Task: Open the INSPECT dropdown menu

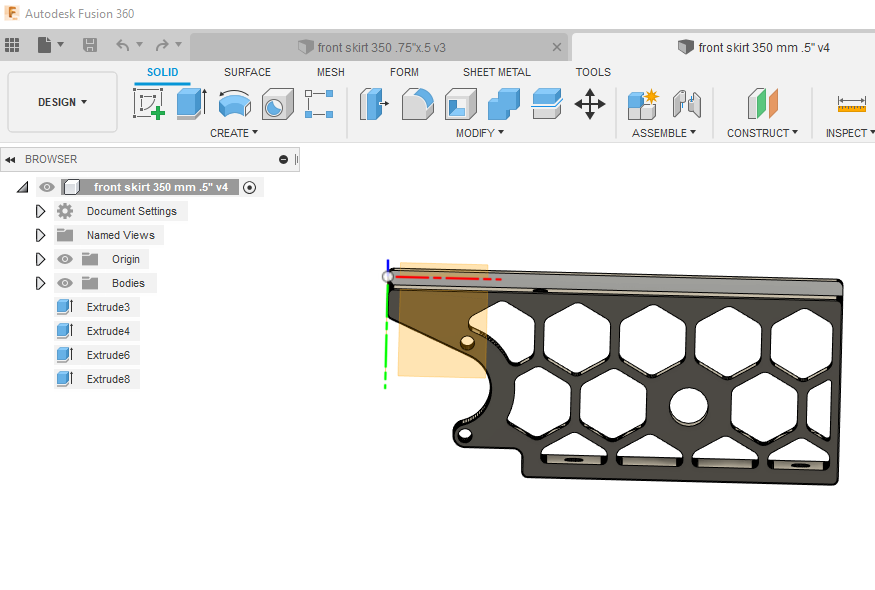Action: click(x=850, y=133)
